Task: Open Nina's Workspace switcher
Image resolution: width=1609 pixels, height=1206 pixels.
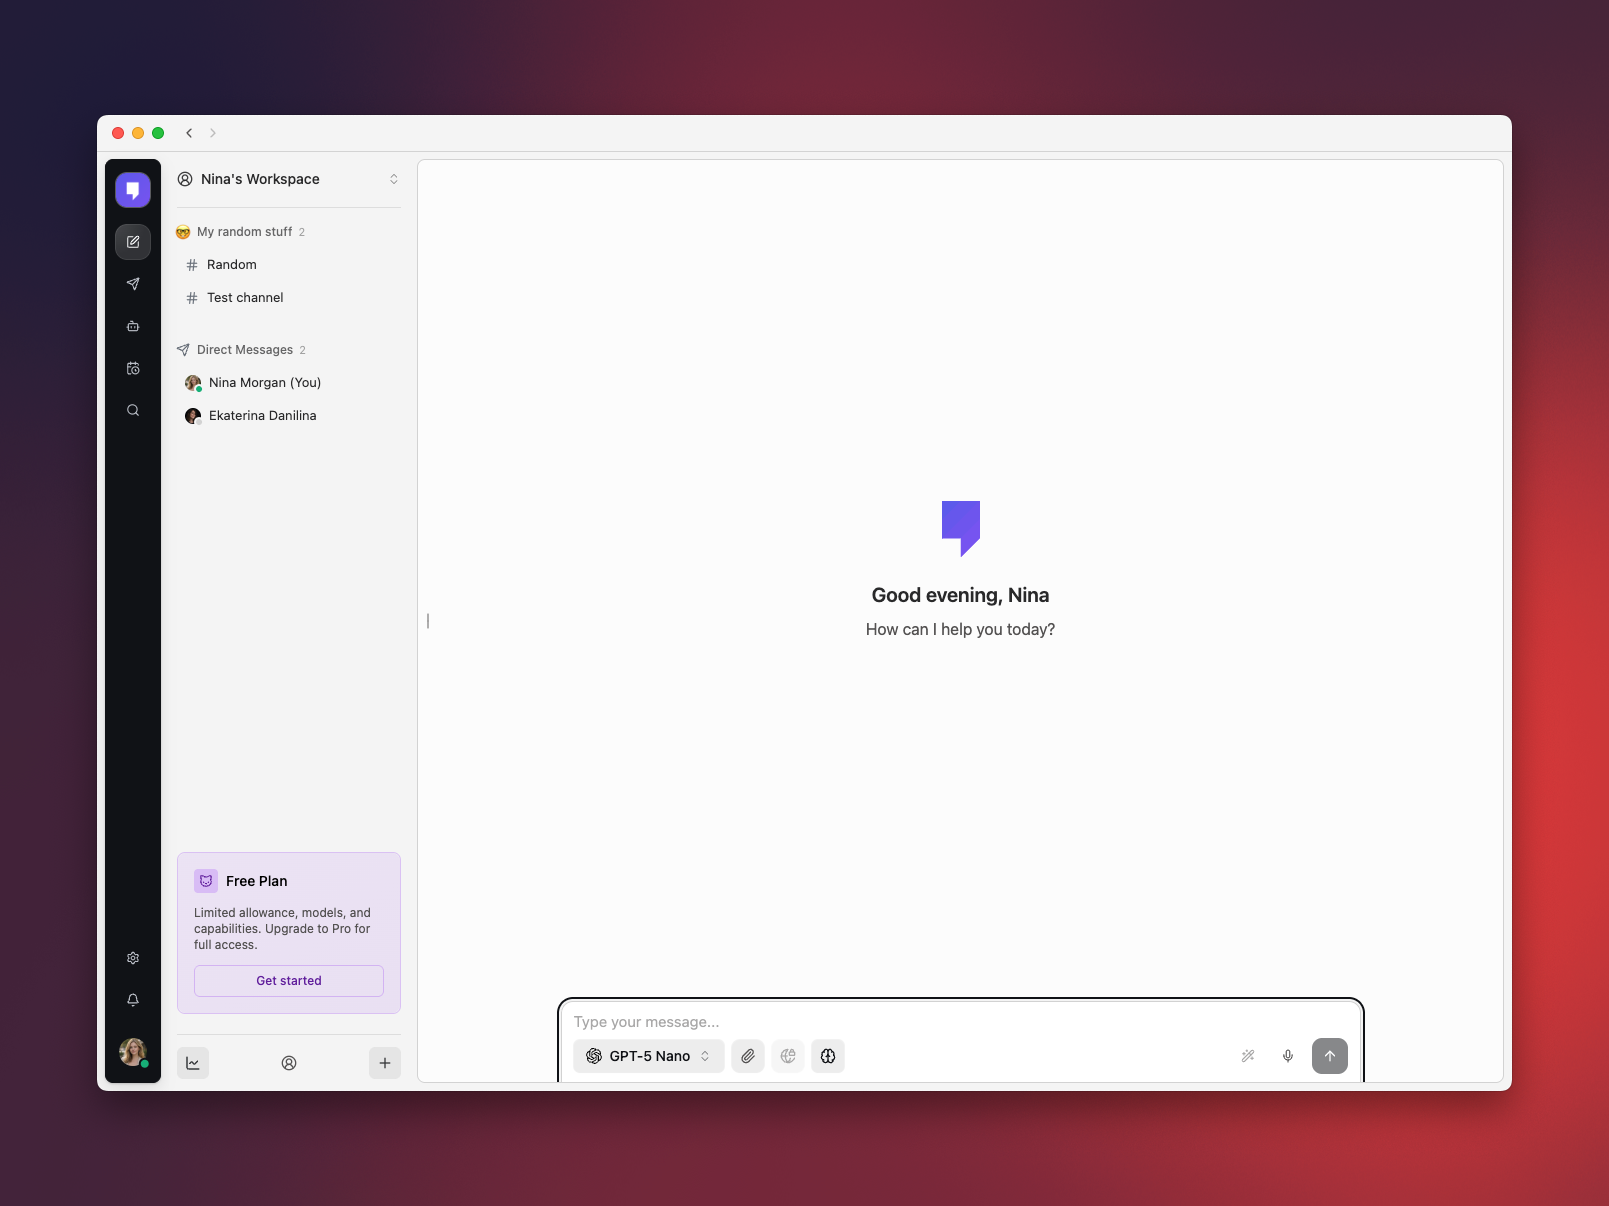Action: [289, 179]
